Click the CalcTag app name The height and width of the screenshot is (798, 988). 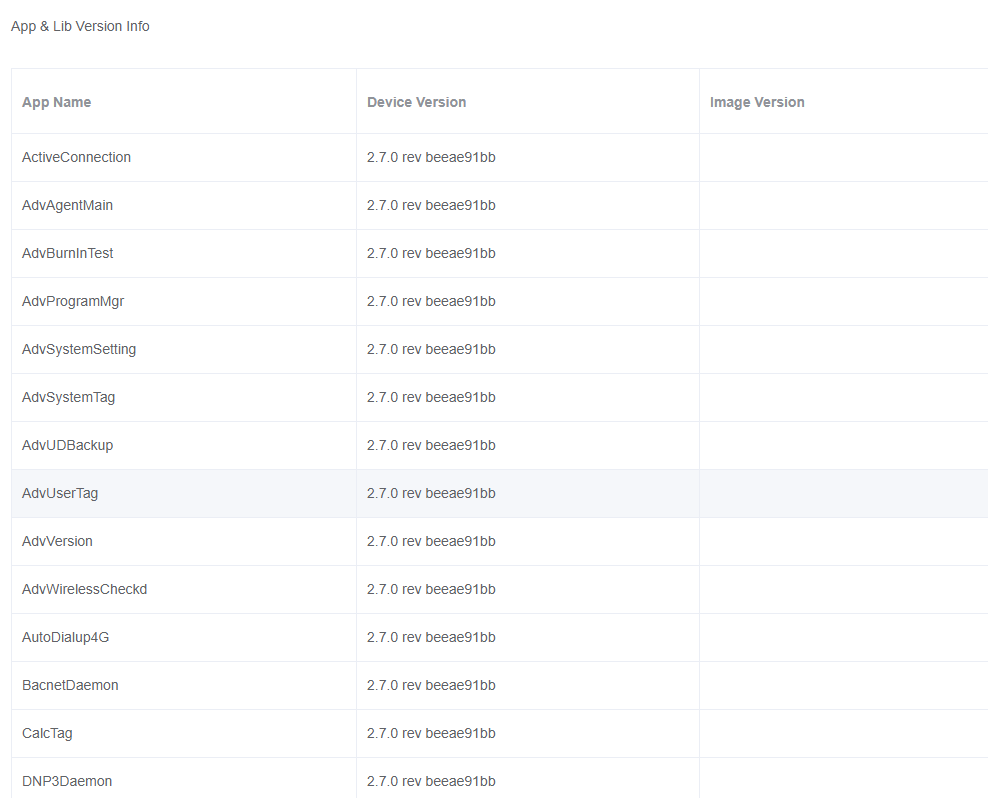point(47,733)
